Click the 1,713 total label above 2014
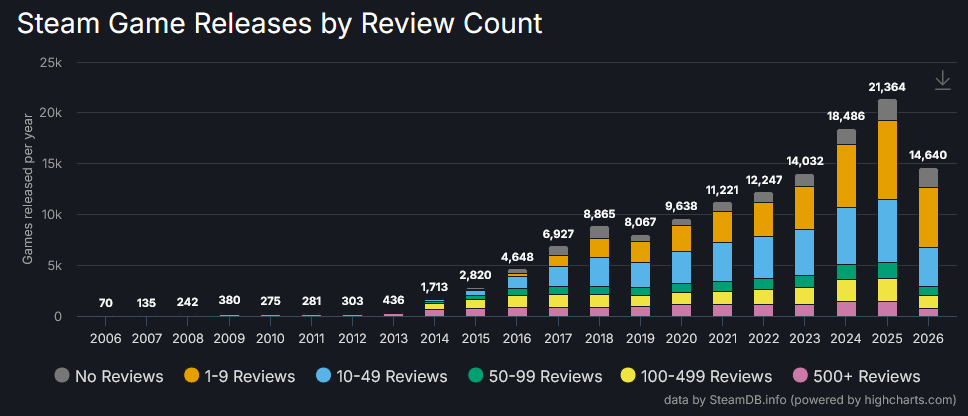The width and height of the screenshot is (968, 416). click(434, 287)
